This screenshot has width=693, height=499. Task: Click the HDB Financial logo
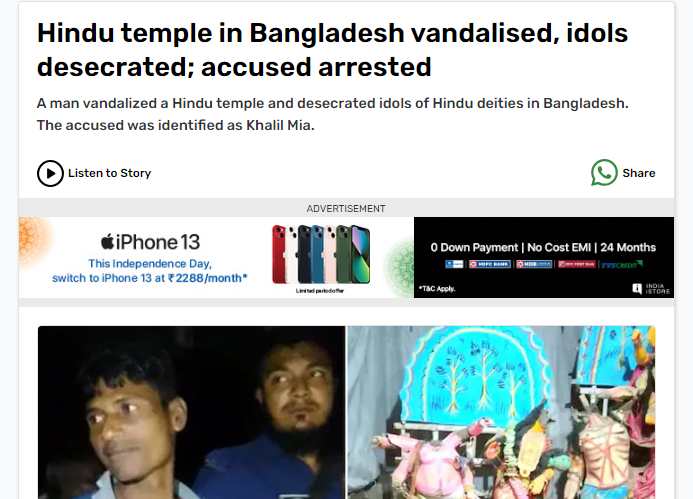(x=534, y=264)
